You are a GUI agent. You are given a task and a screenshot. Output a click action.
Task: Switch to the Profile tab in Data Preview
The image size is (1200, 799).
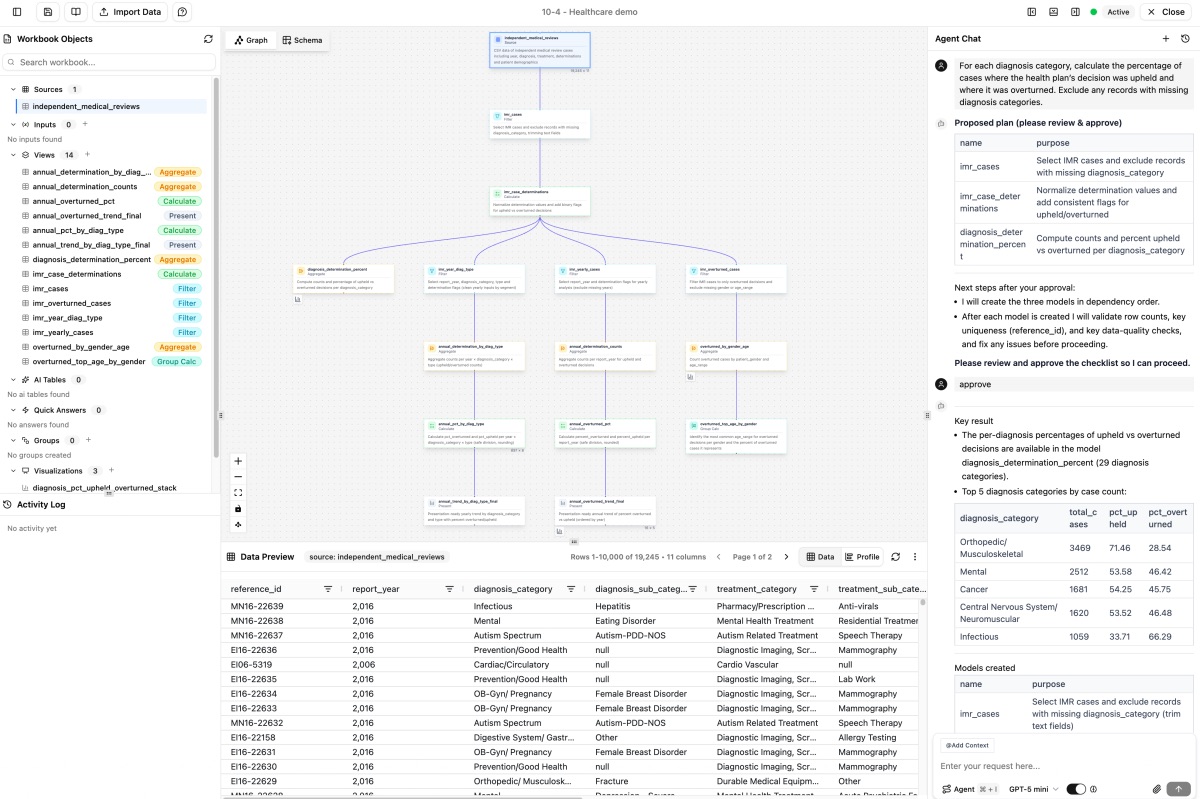(862, 556)
